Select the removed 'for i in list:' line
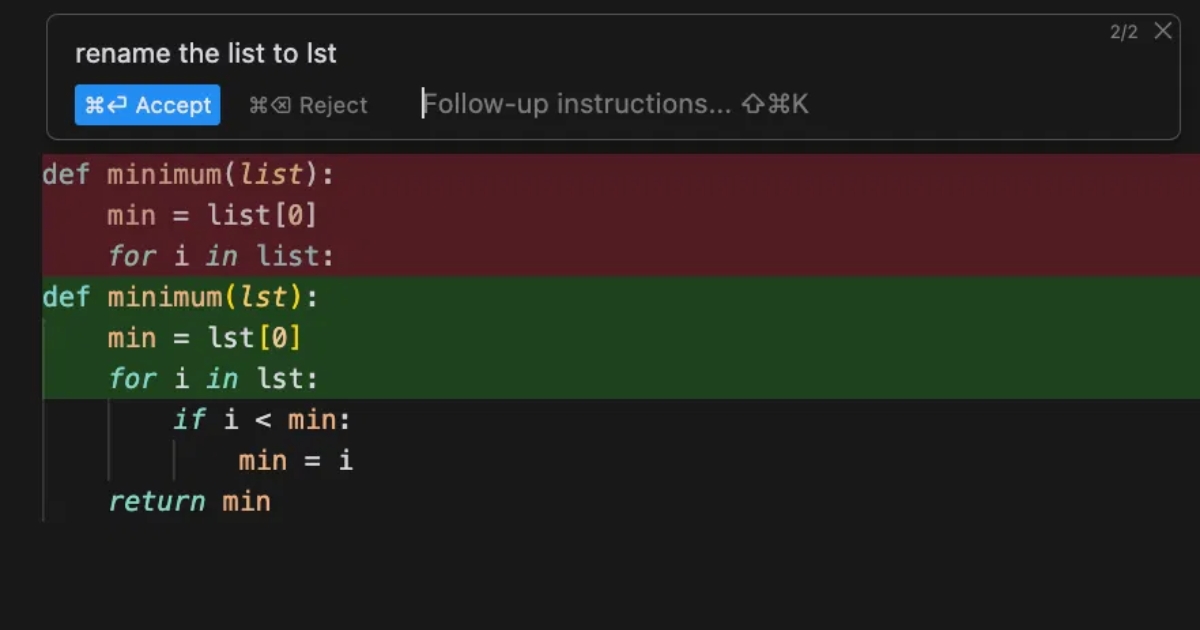Viewport: 1200px width, 630px height. coord(220,256)
